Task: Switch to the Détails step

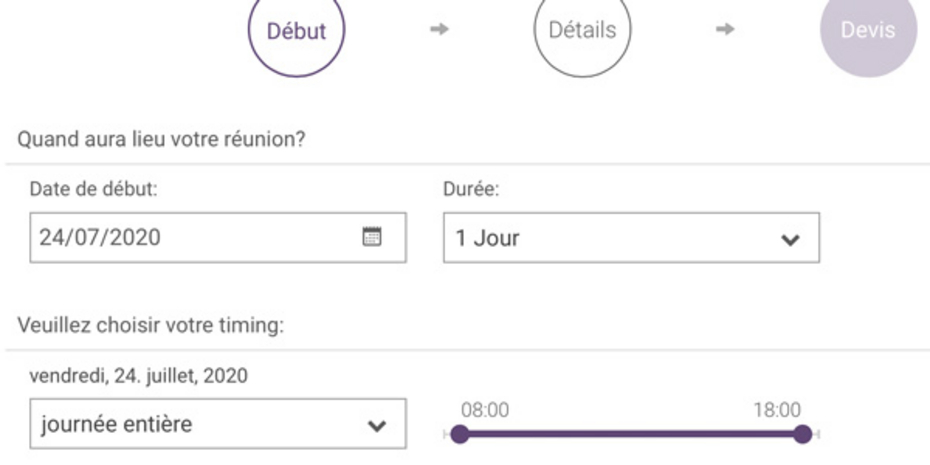Action: (x=582, y=30)
